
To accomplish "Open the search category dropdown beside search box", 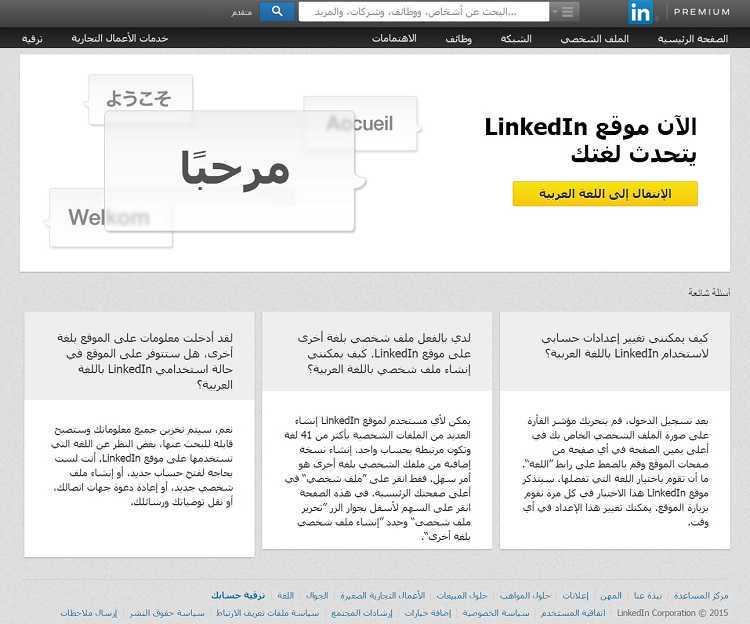I will 564,11.
